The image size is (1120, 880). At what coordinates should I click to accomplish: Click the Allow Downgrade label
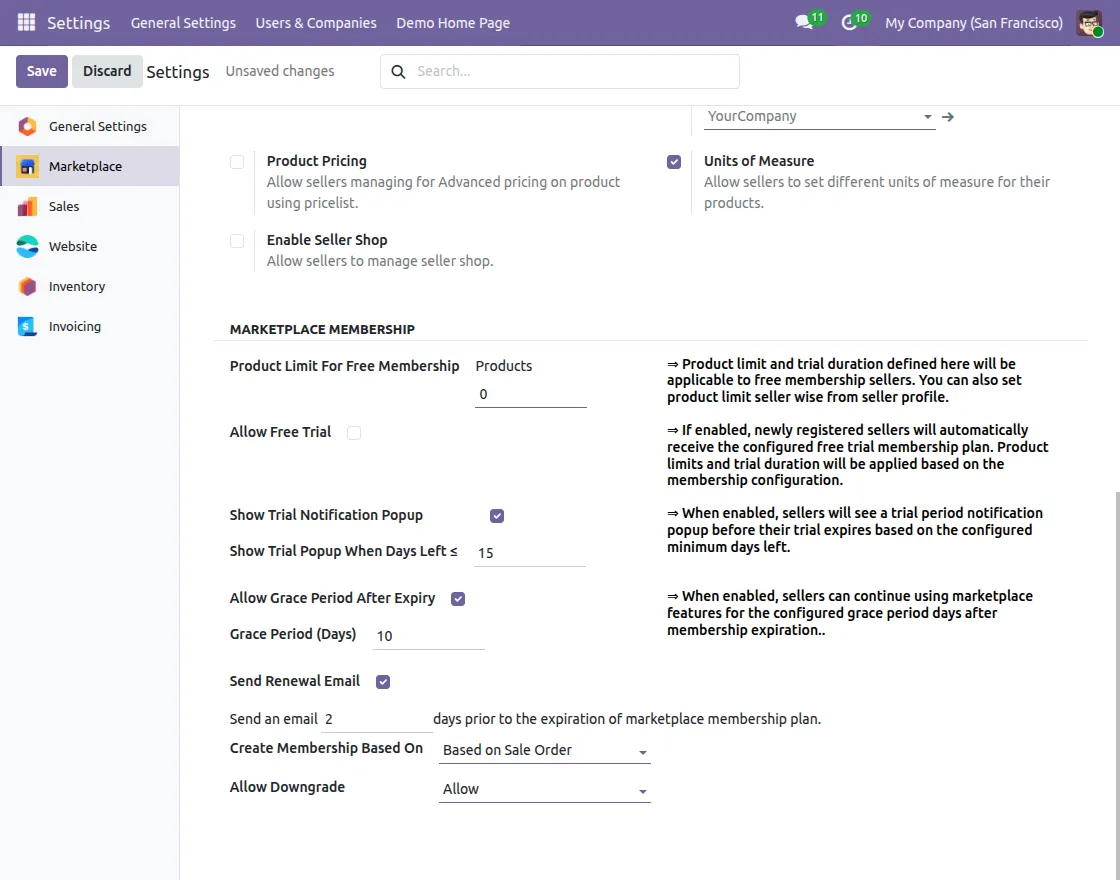coord(287,787)
